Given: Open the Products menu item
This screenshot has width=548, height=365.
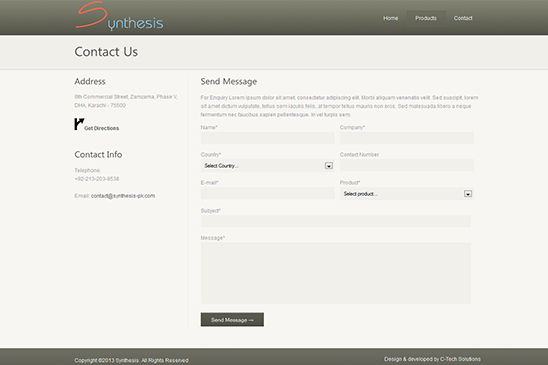Looking at the screenshot, I should tap(426, 18).
